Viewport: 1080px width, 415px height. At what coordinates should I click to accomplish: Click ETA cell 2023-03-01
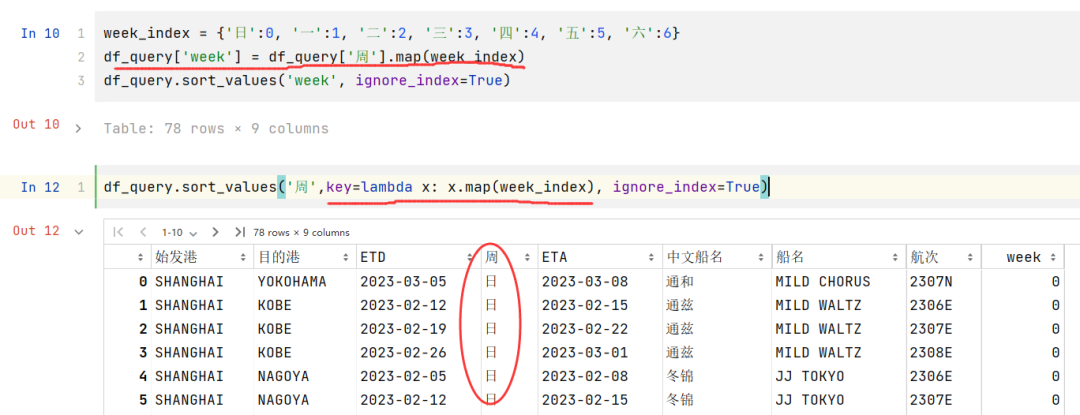pyautogui.click(x=585, y=353)
